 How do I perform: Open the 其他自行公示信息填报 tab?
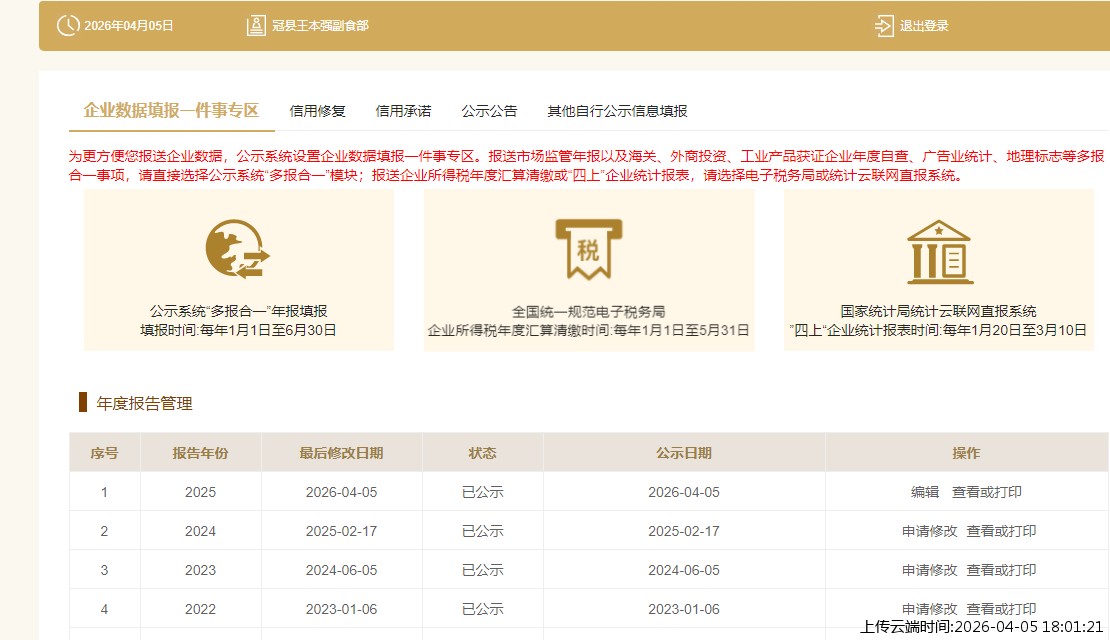click(x=616, y=111)
